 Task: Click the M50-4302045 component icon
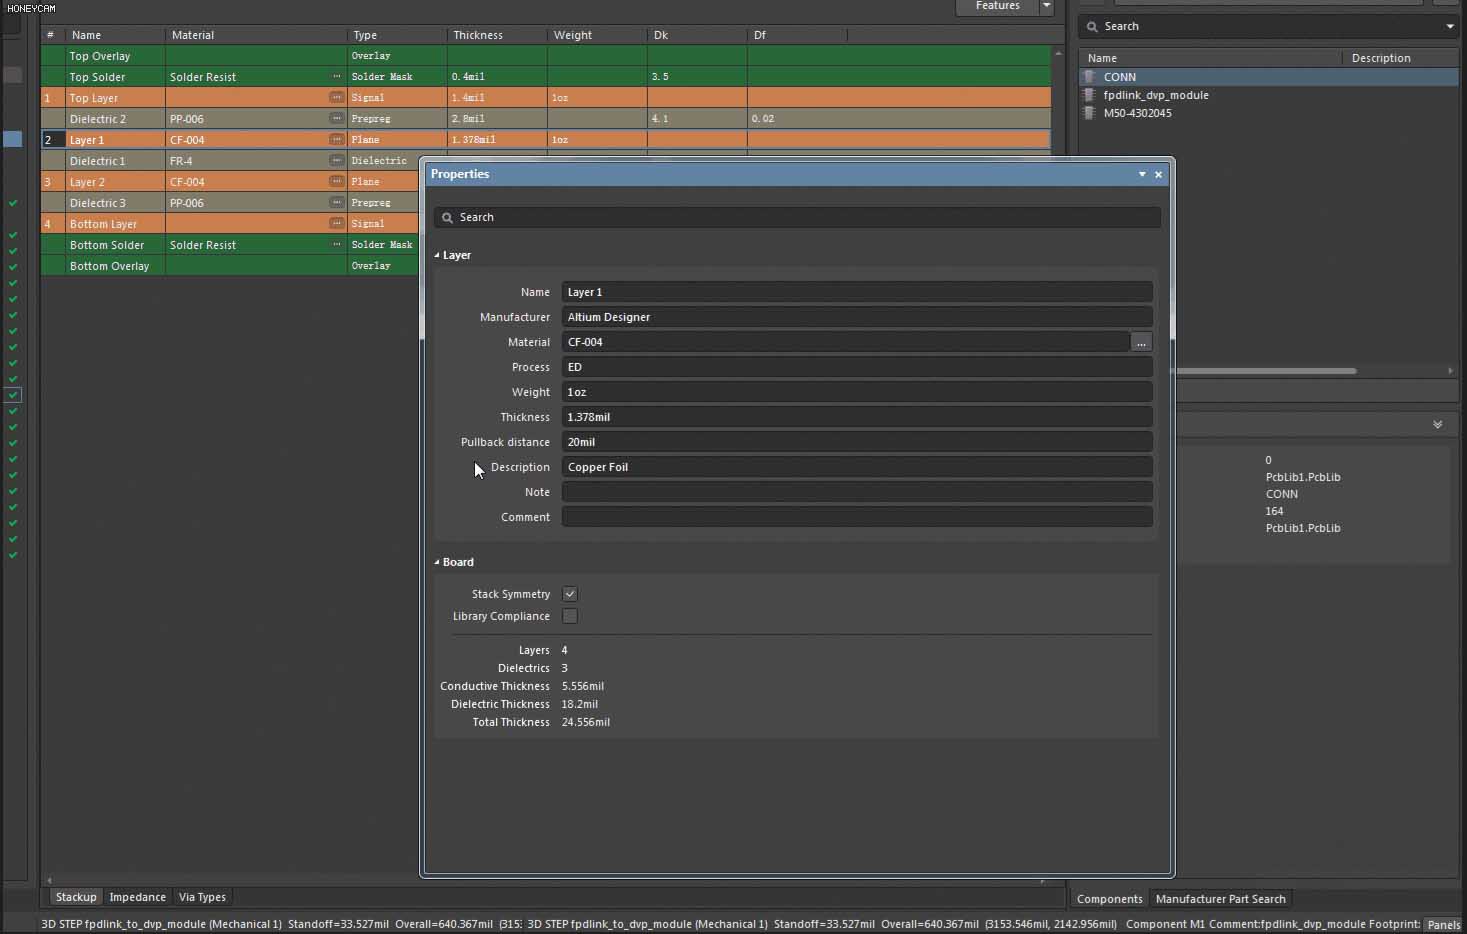tap(1090, 113)
